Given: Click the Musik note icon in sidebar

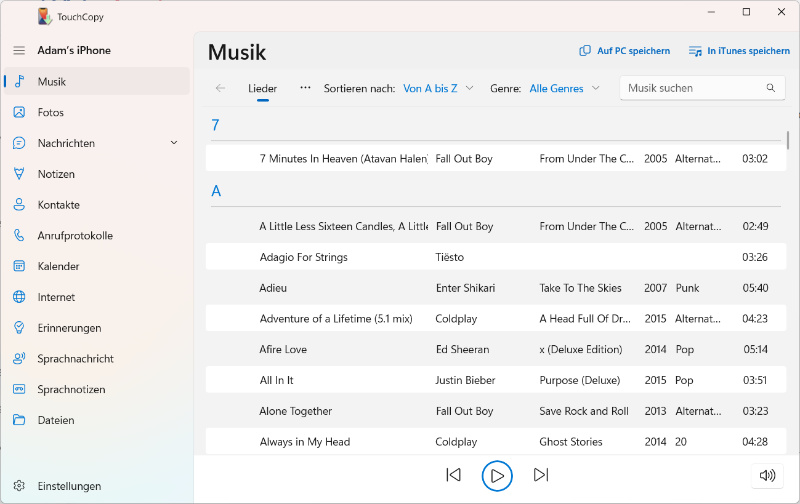Looking at the screenshot, I should 19,82.
